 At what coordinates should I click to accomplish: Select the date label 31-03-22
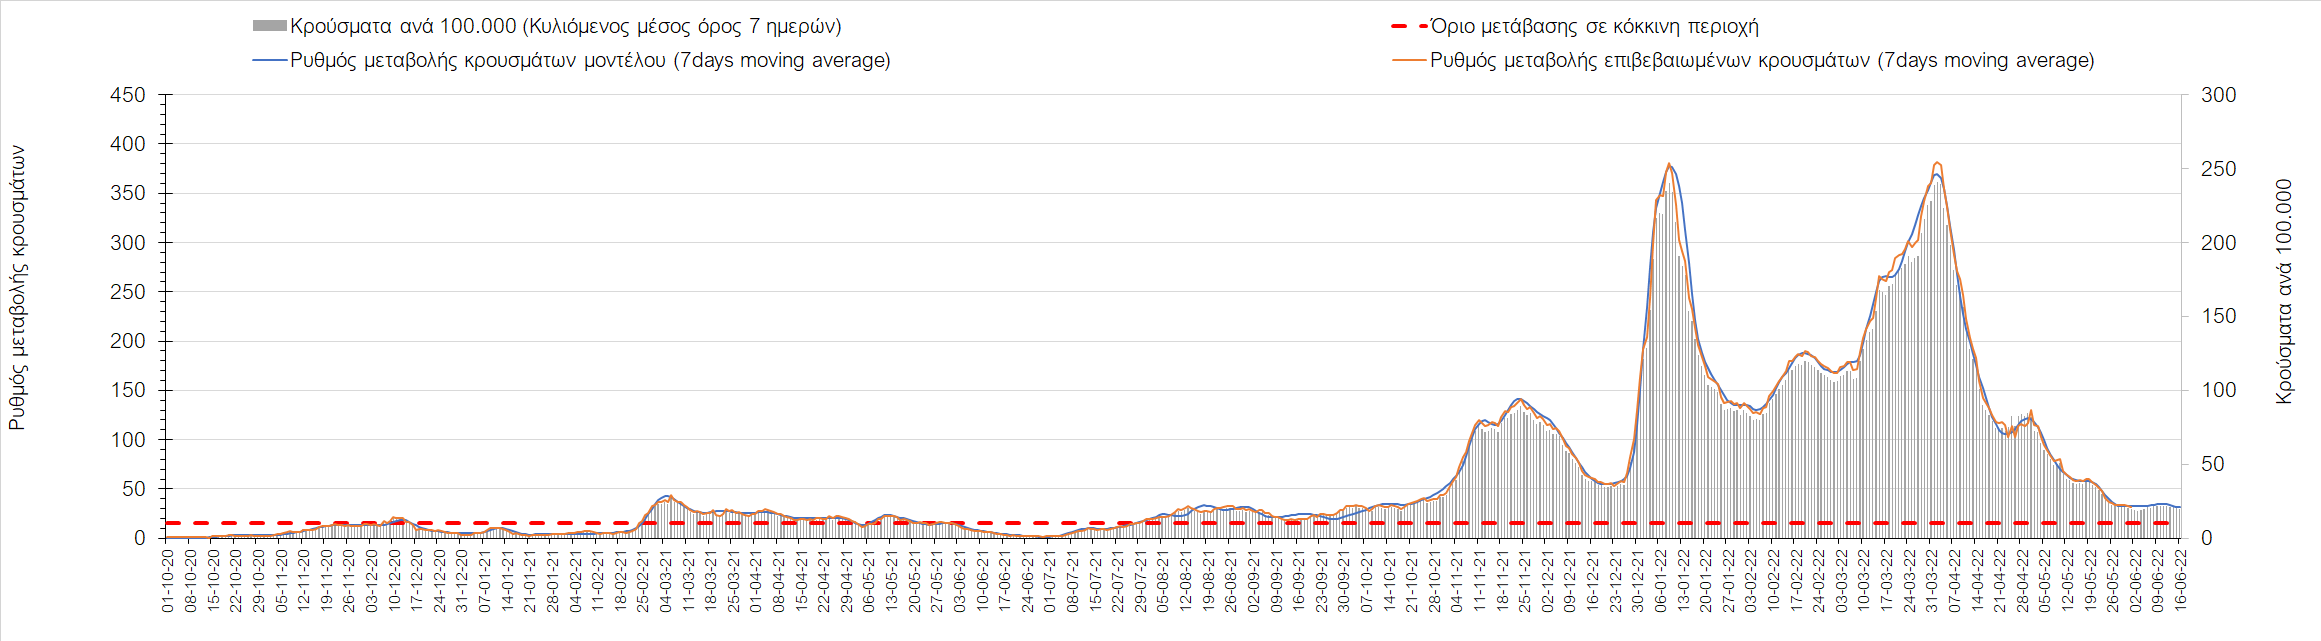coord(1932,580)
